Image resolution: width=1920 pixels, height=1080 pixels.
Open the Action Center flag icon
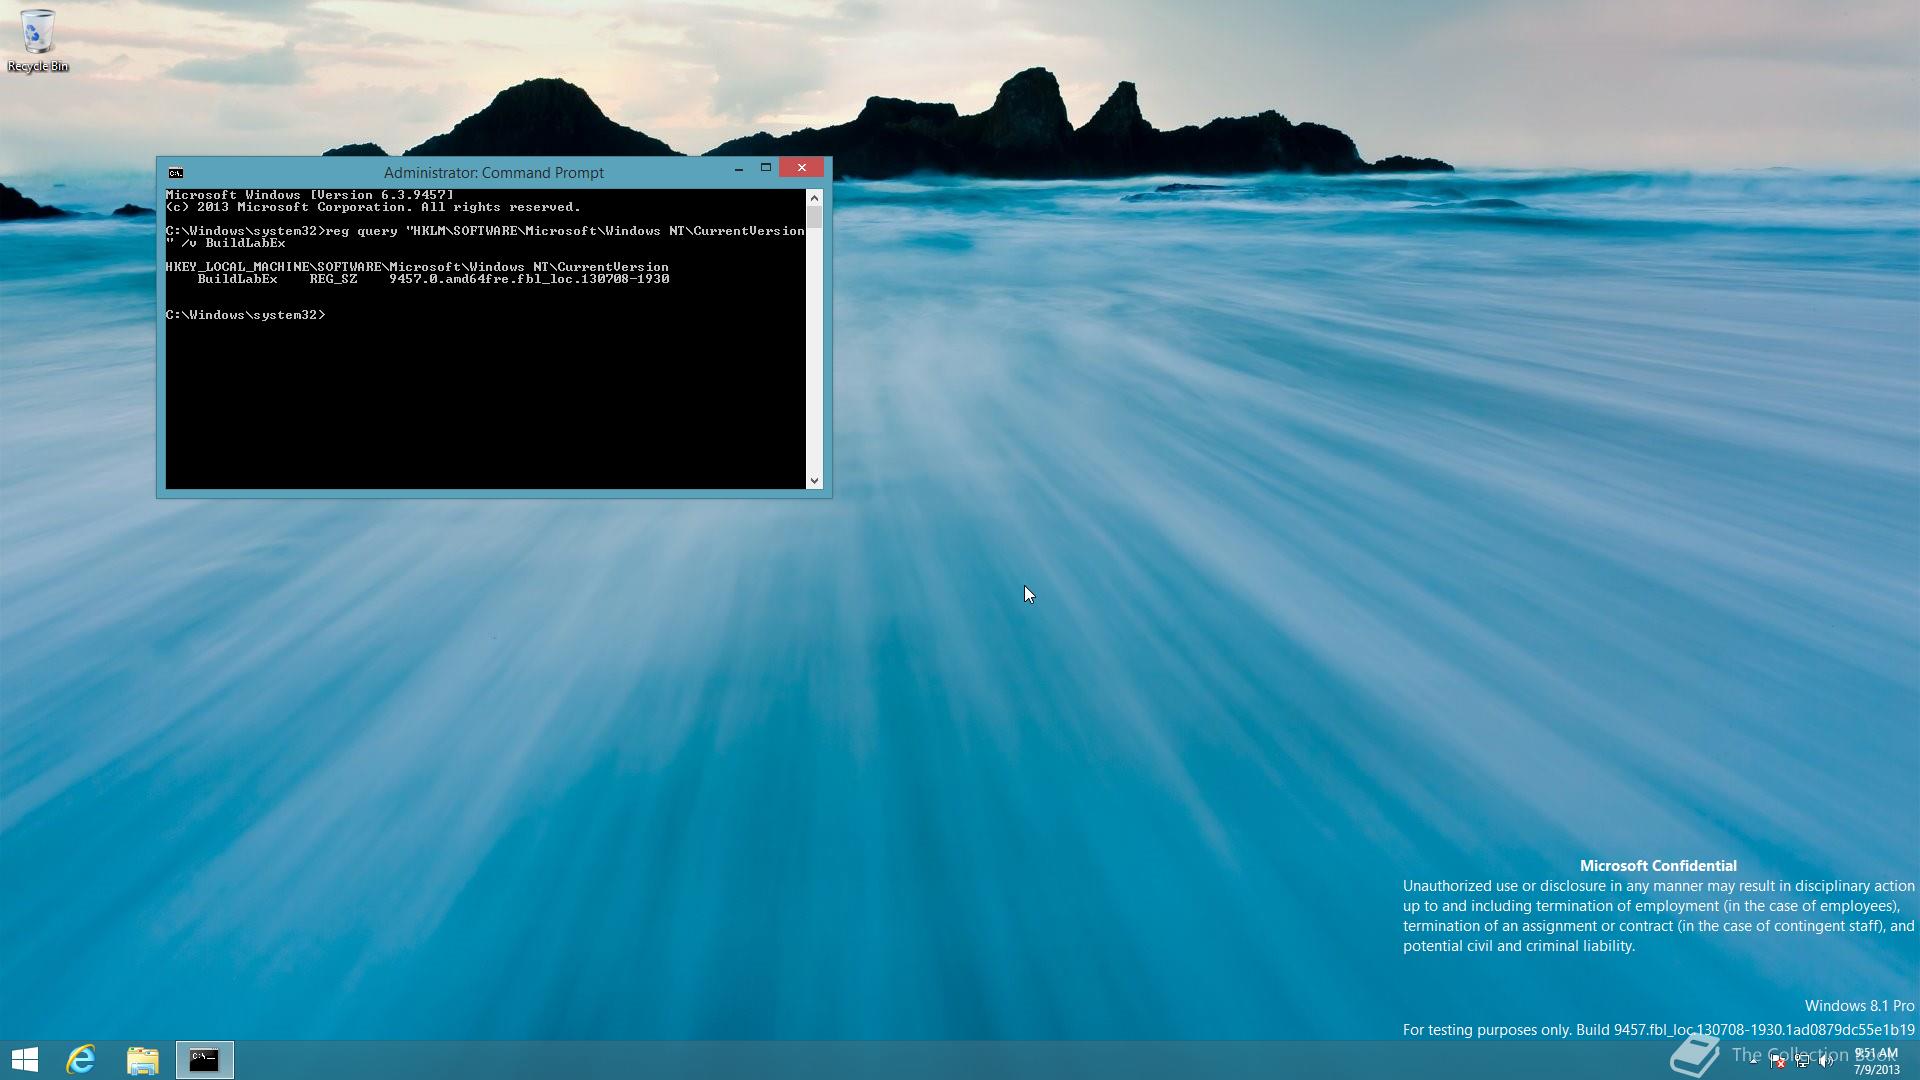click(x=1778, y=1061)
